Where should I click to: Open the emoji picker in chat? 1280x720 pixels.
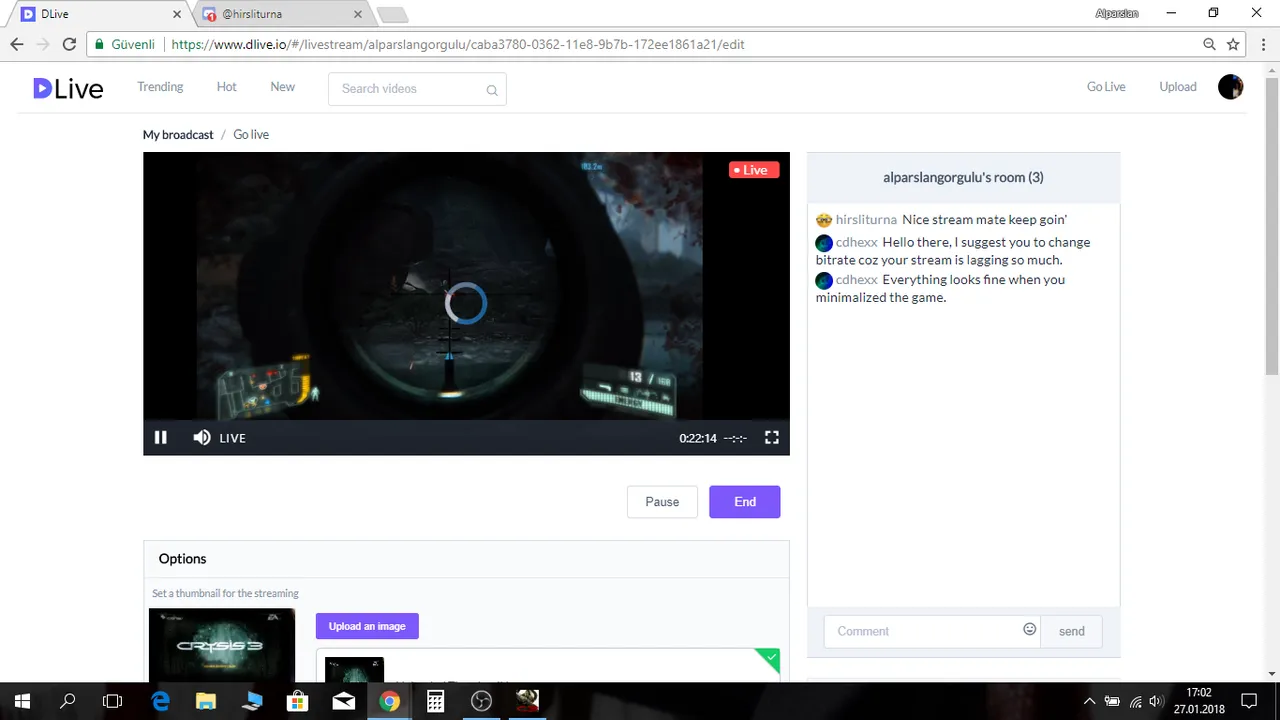point(1030,629)
